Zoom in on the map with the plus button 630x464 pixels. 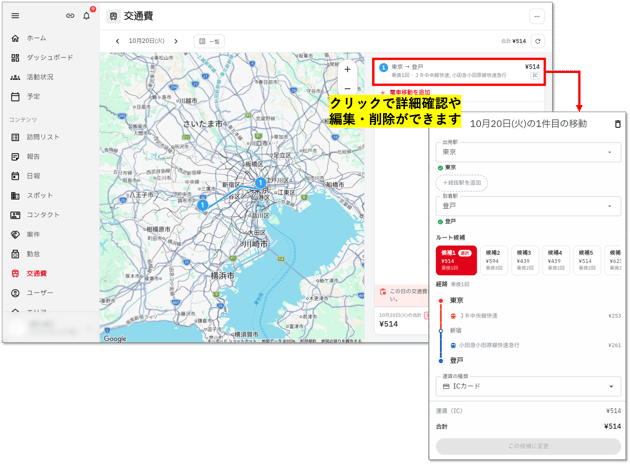point(348,69)
